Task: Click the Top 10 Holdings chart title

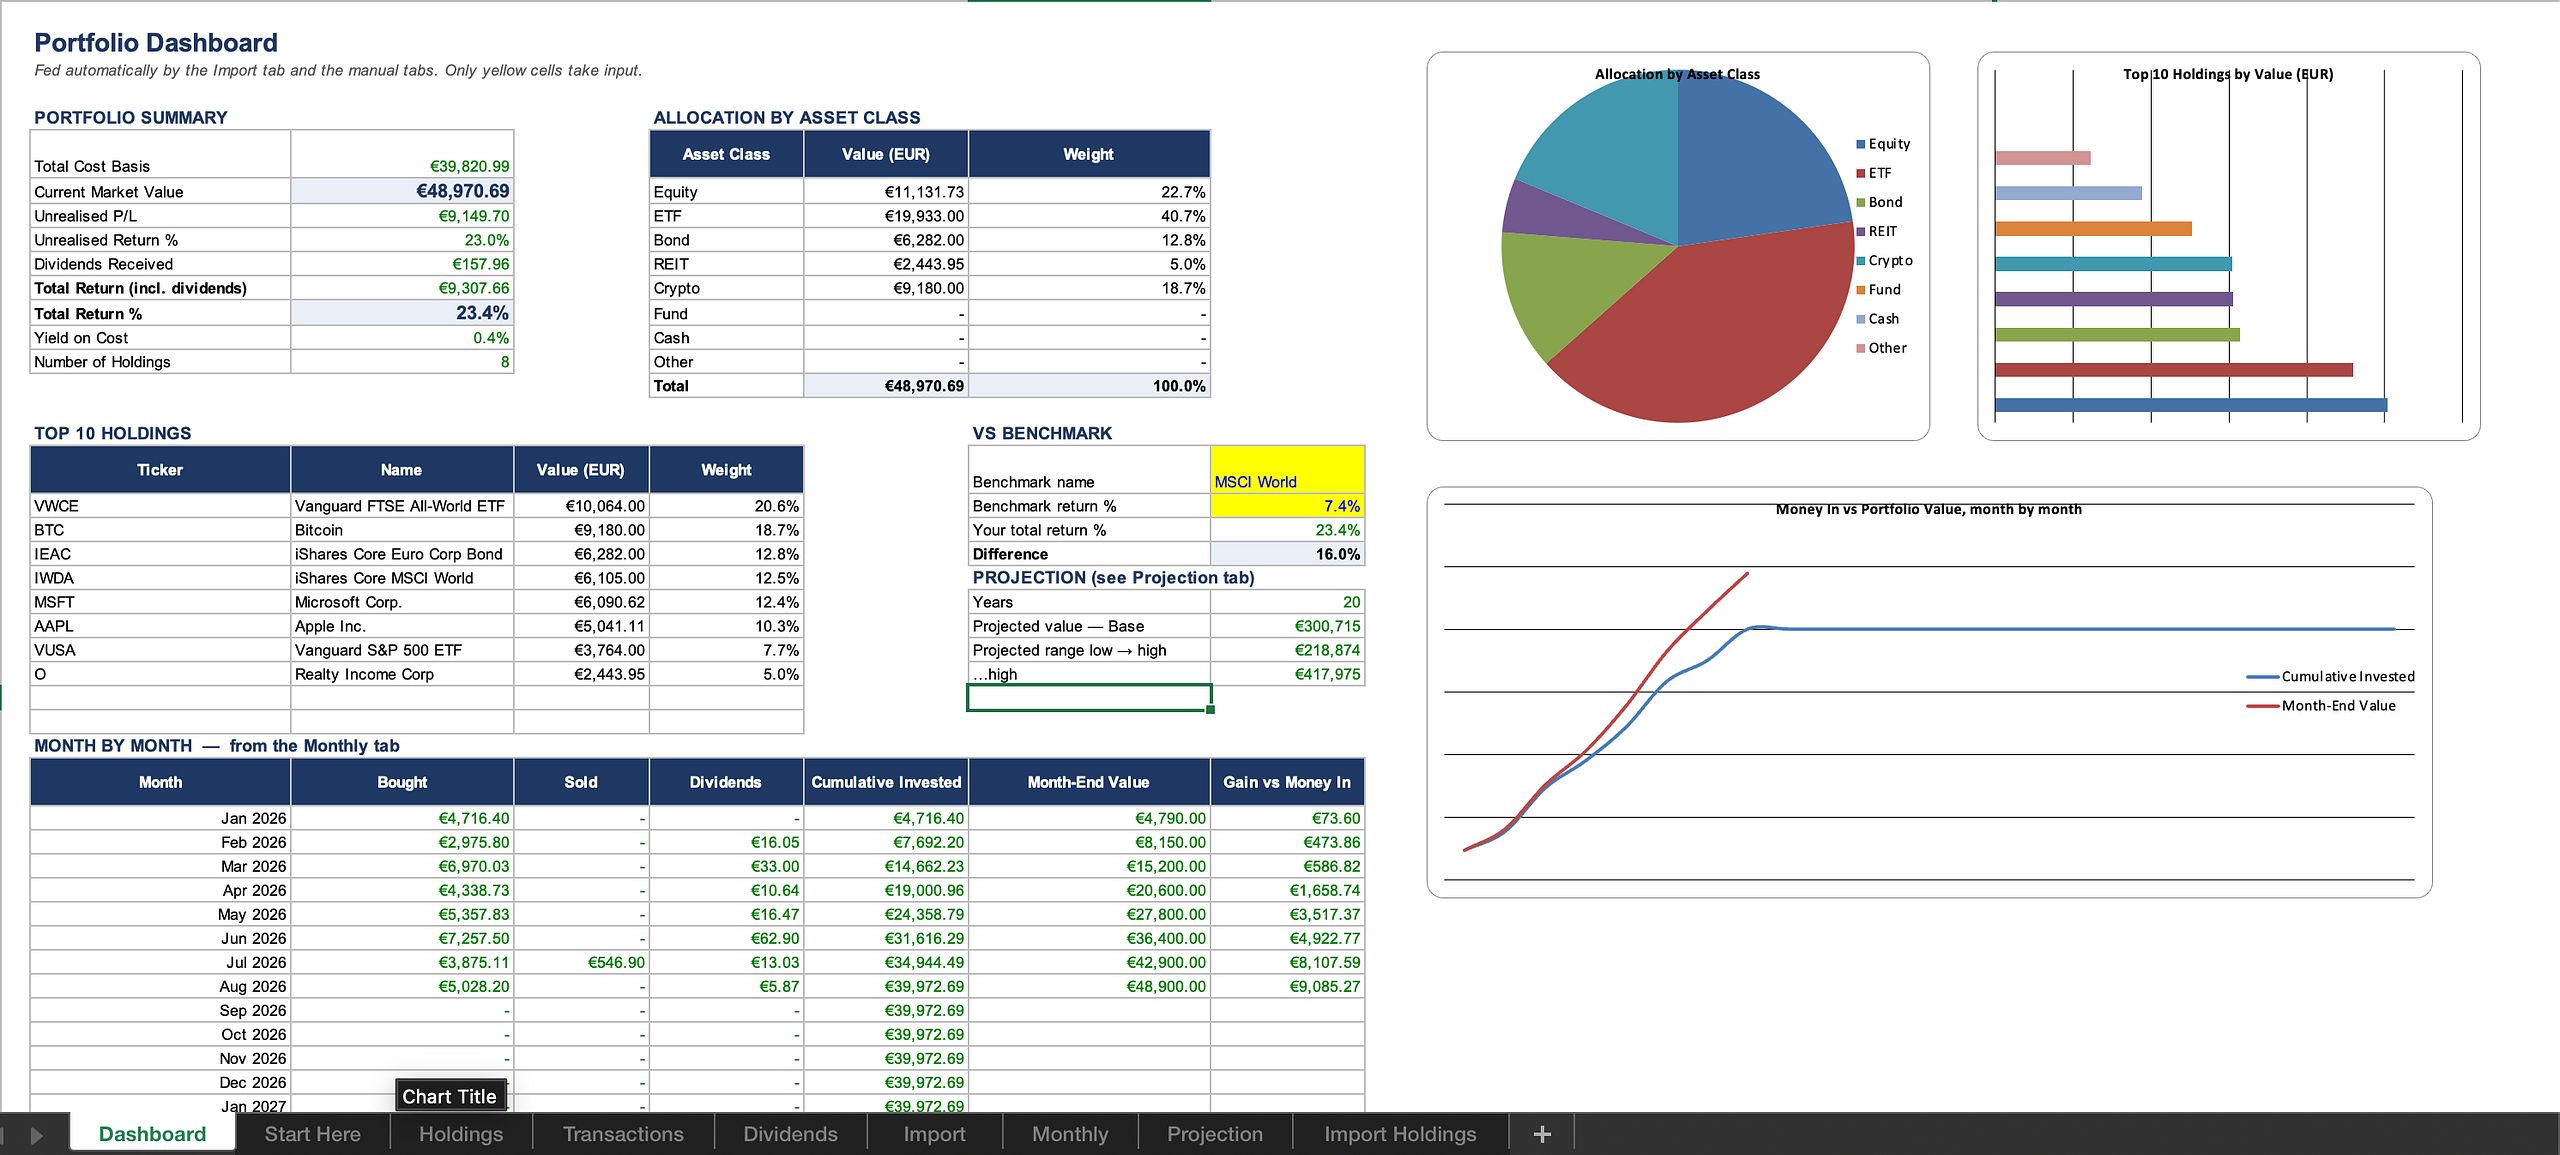Action: click(2228, 74)
